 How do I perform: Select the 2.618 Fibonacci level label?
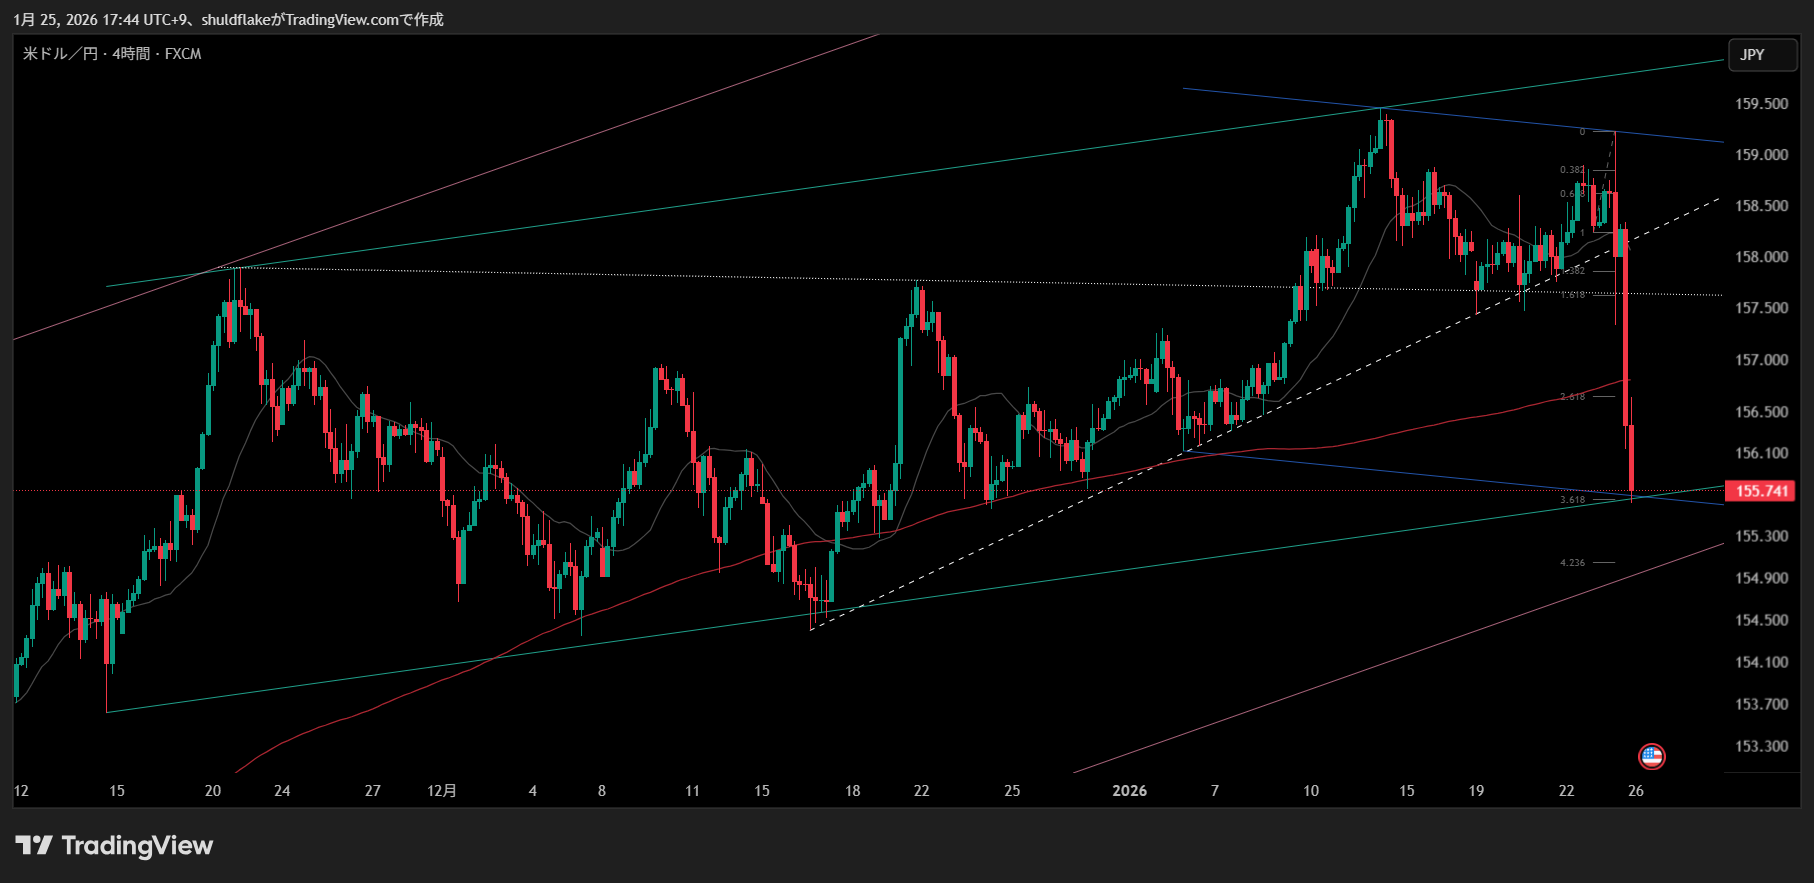click(1572, 397)
